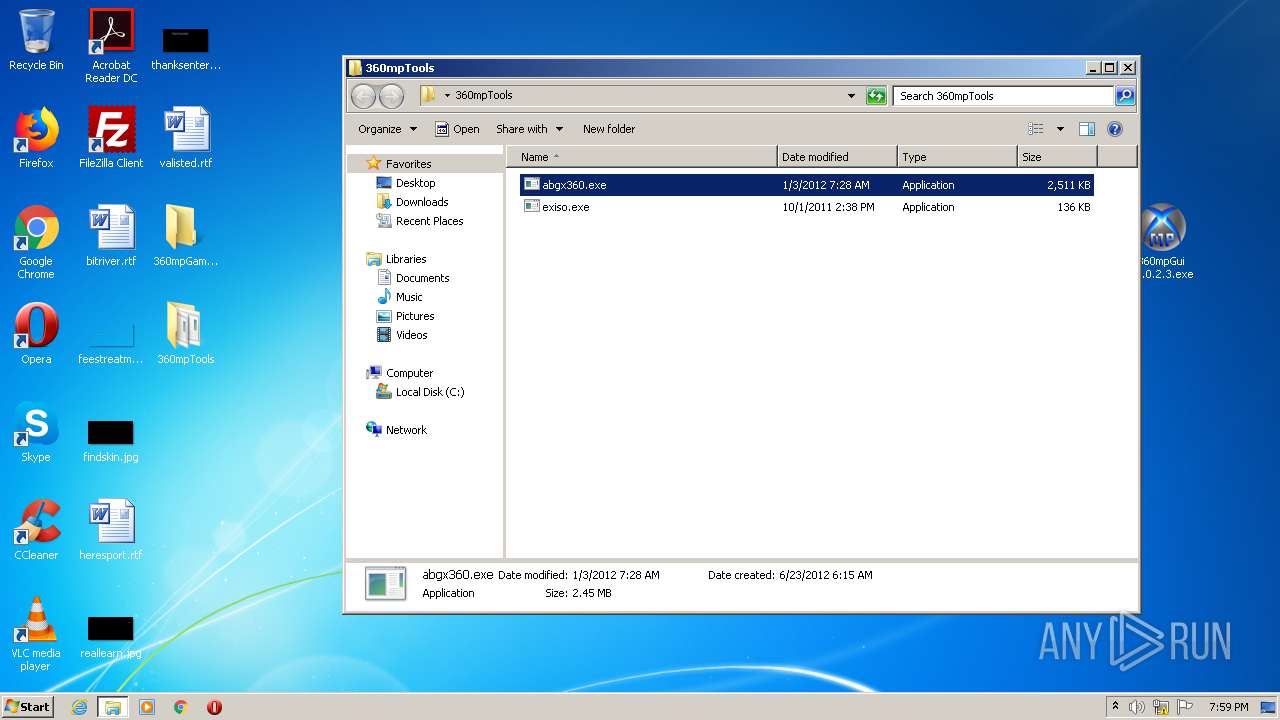Click the search magnifier icon

pyautogui.click(x=1125, y=96)
